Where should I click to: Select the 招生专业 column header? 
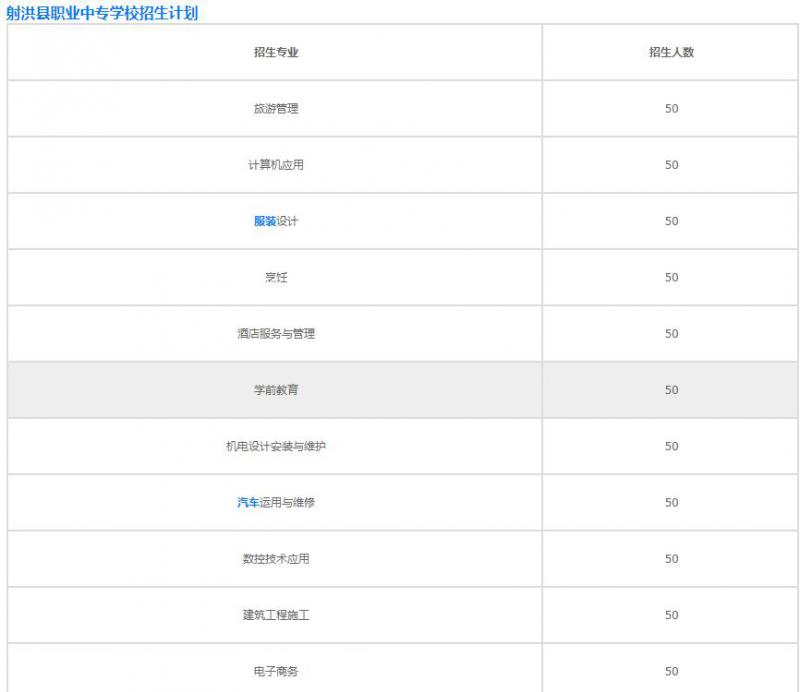[x=276, y=52]
